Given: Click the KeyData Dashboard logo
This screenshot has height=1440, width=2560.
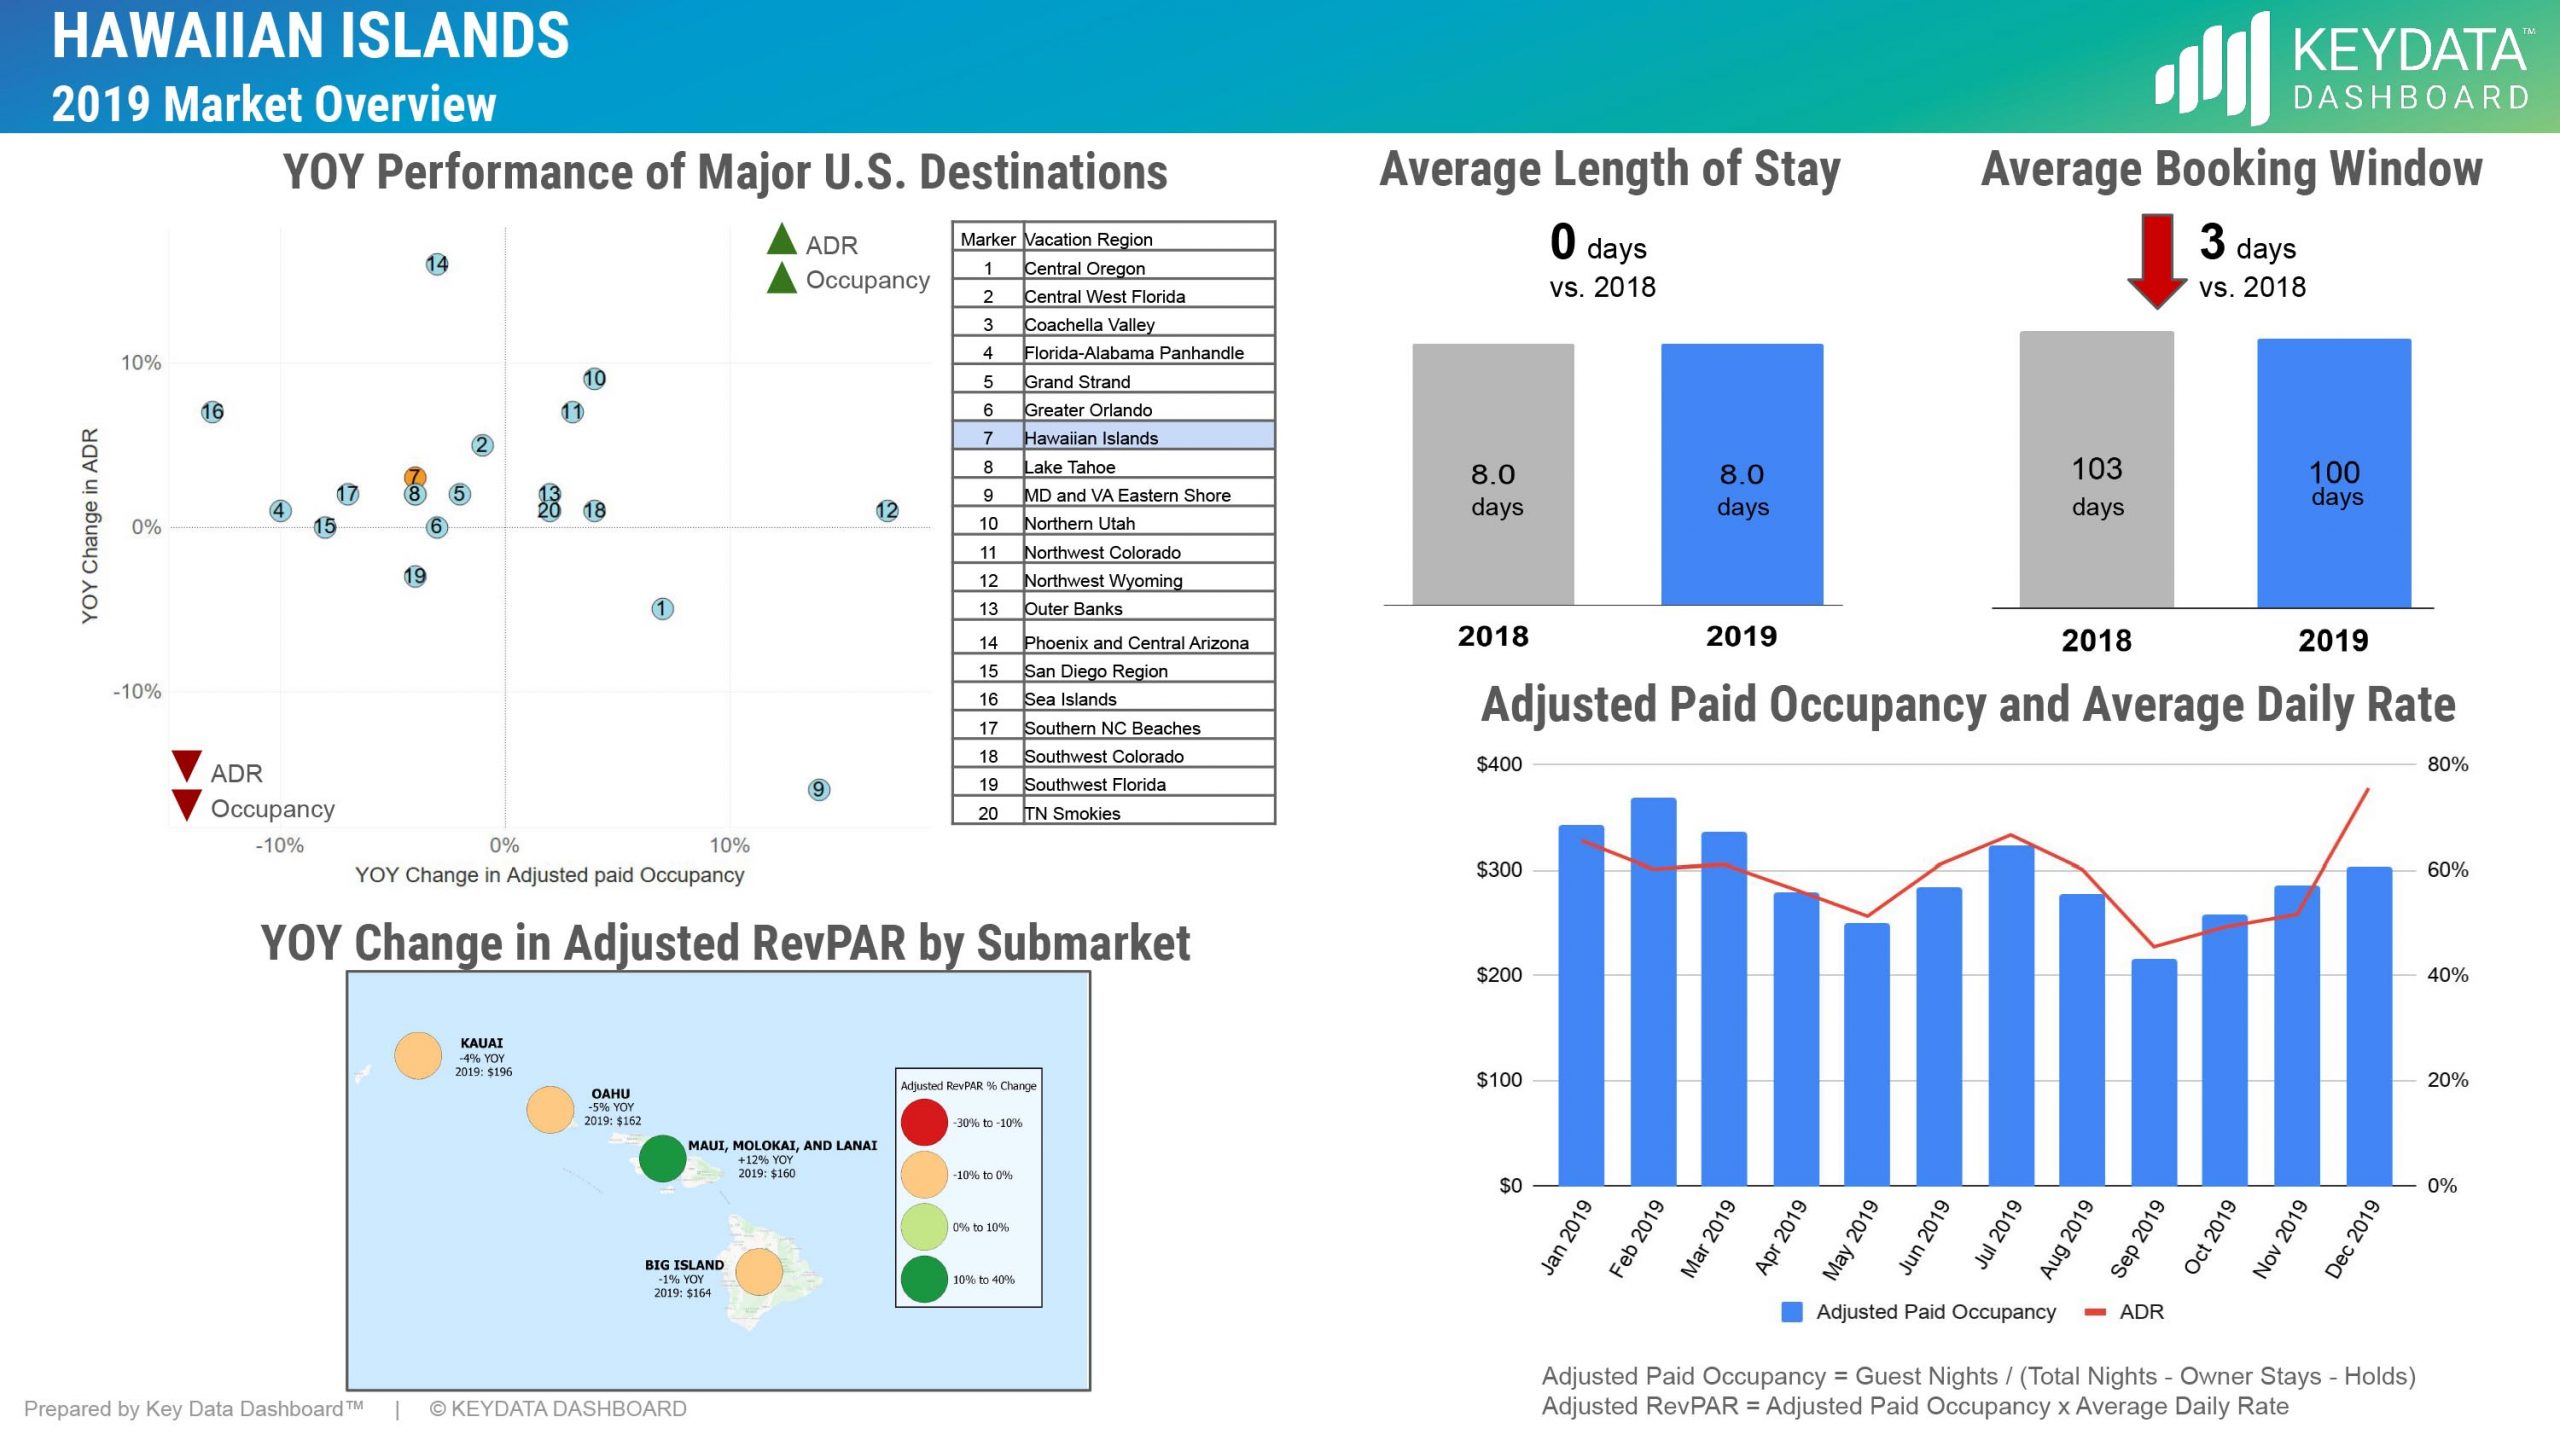Looking at the screenshot, I should point(2340,65).
